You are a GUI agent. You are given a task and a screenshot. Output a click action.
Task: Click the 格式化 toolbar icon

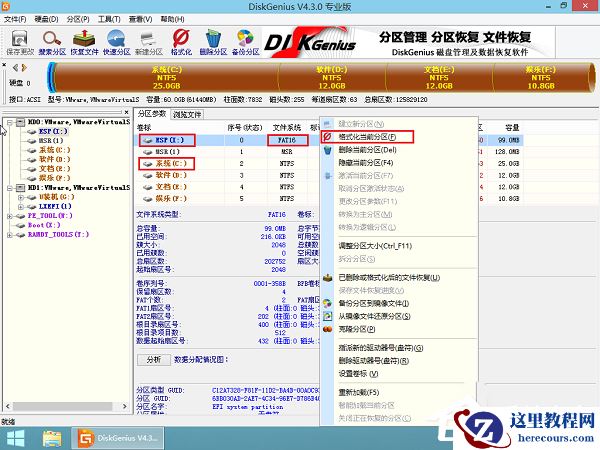181,42
